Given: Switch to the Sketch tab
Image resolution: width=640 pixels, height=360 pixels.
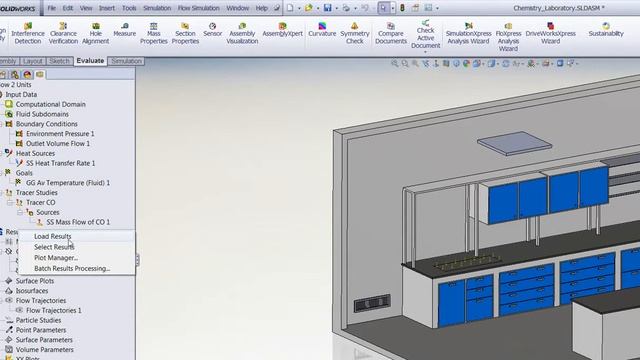Looking at the screenshot, I should pos(59,61).
